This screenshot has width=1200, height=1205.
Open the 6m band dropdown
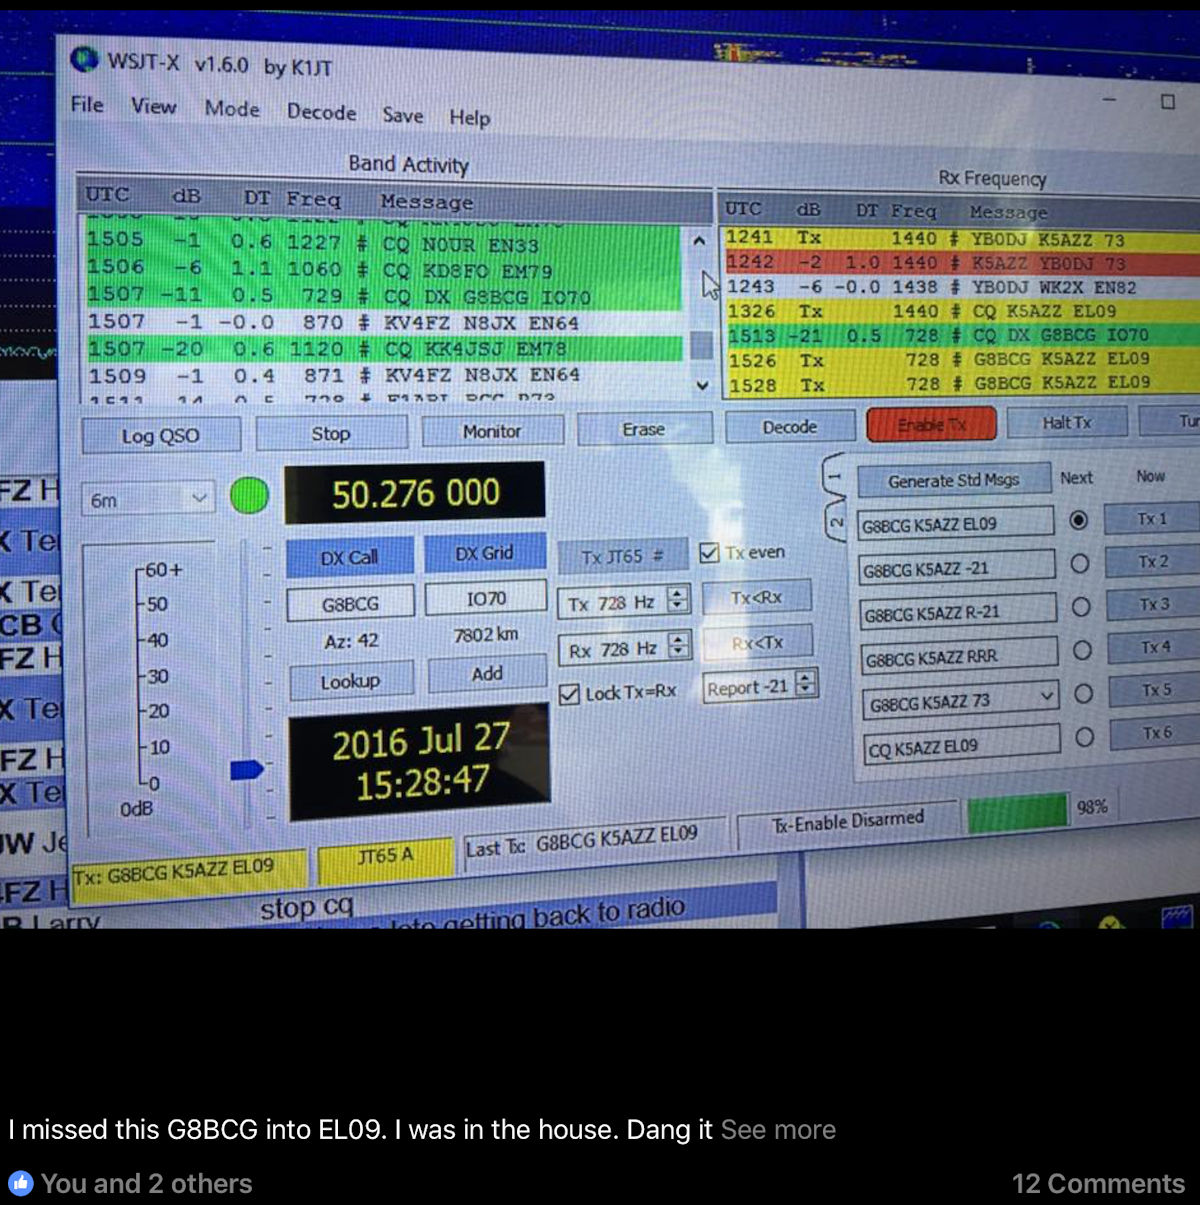click(x=148, y=499)
